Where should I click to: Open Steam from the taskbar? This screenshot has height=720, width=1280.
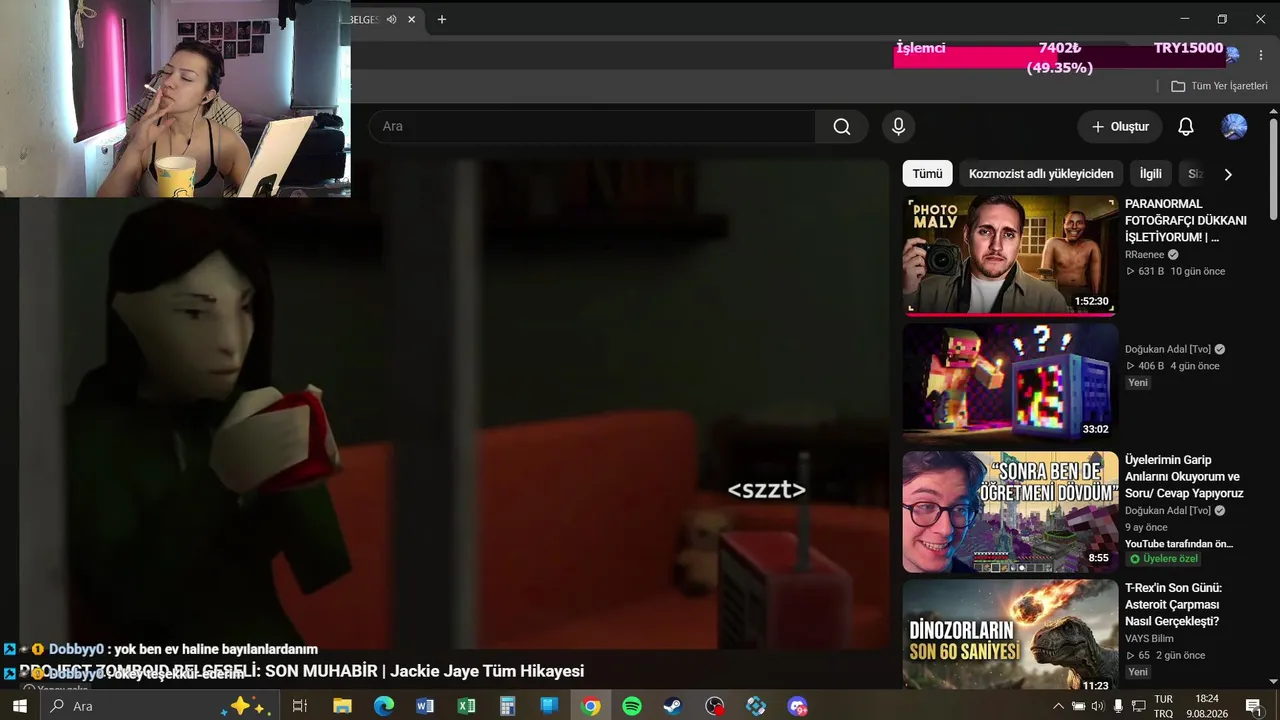tap(673, 706)
